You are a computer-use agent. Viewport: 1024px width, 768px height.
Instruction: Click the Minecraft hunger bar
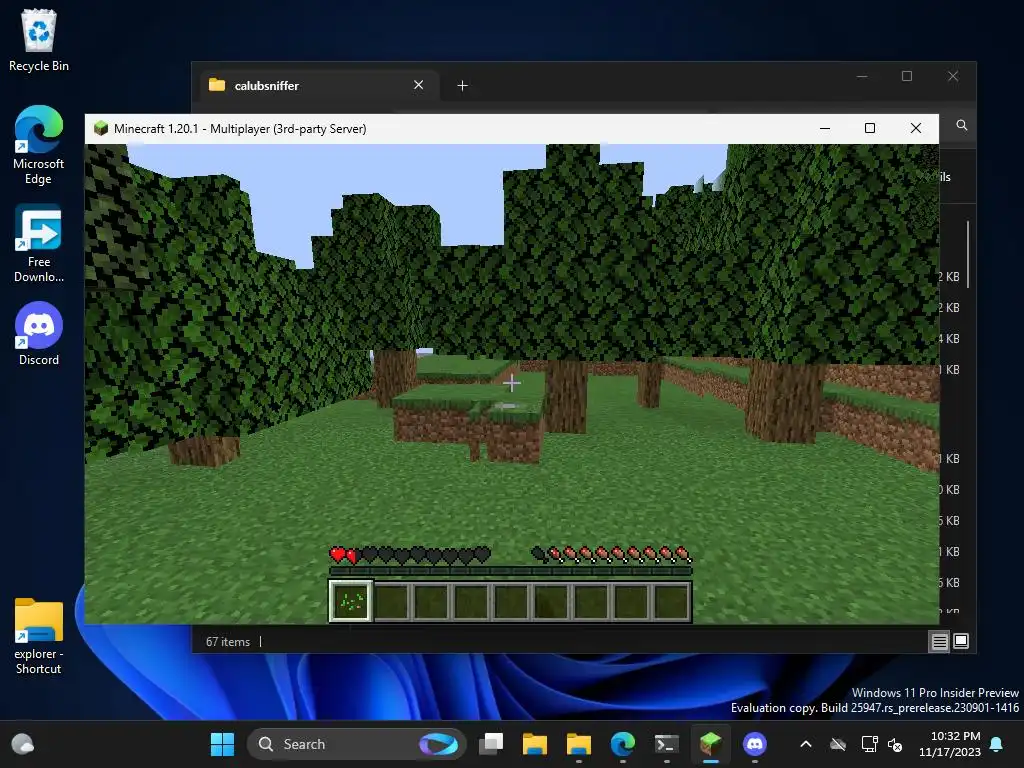[x=612, y=555]
